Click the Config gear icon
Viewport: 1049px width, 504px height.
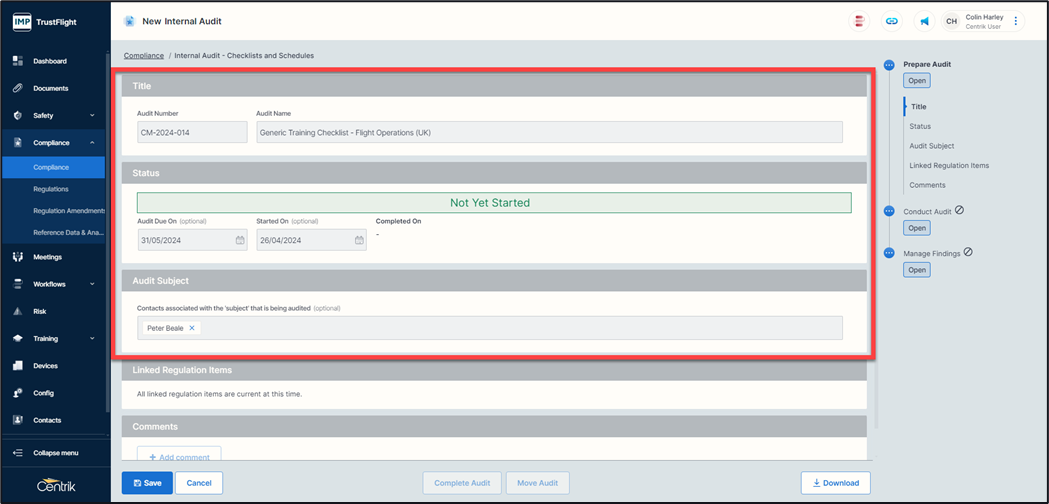18,393
